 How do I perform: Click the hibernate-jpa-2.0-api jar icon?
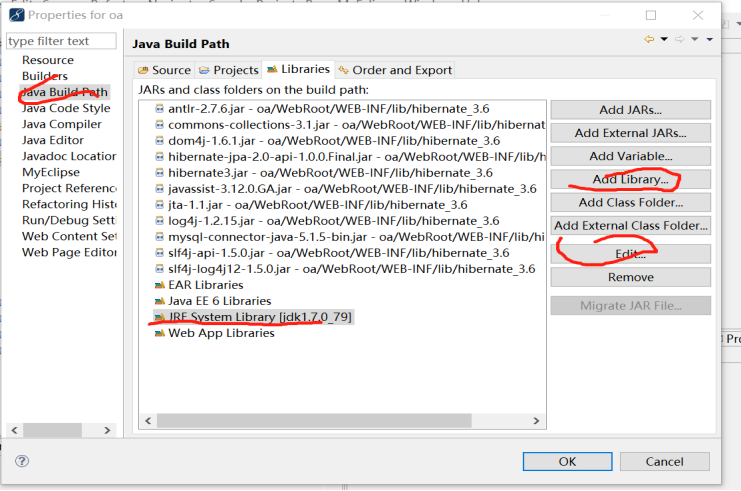tap(160, 157)
